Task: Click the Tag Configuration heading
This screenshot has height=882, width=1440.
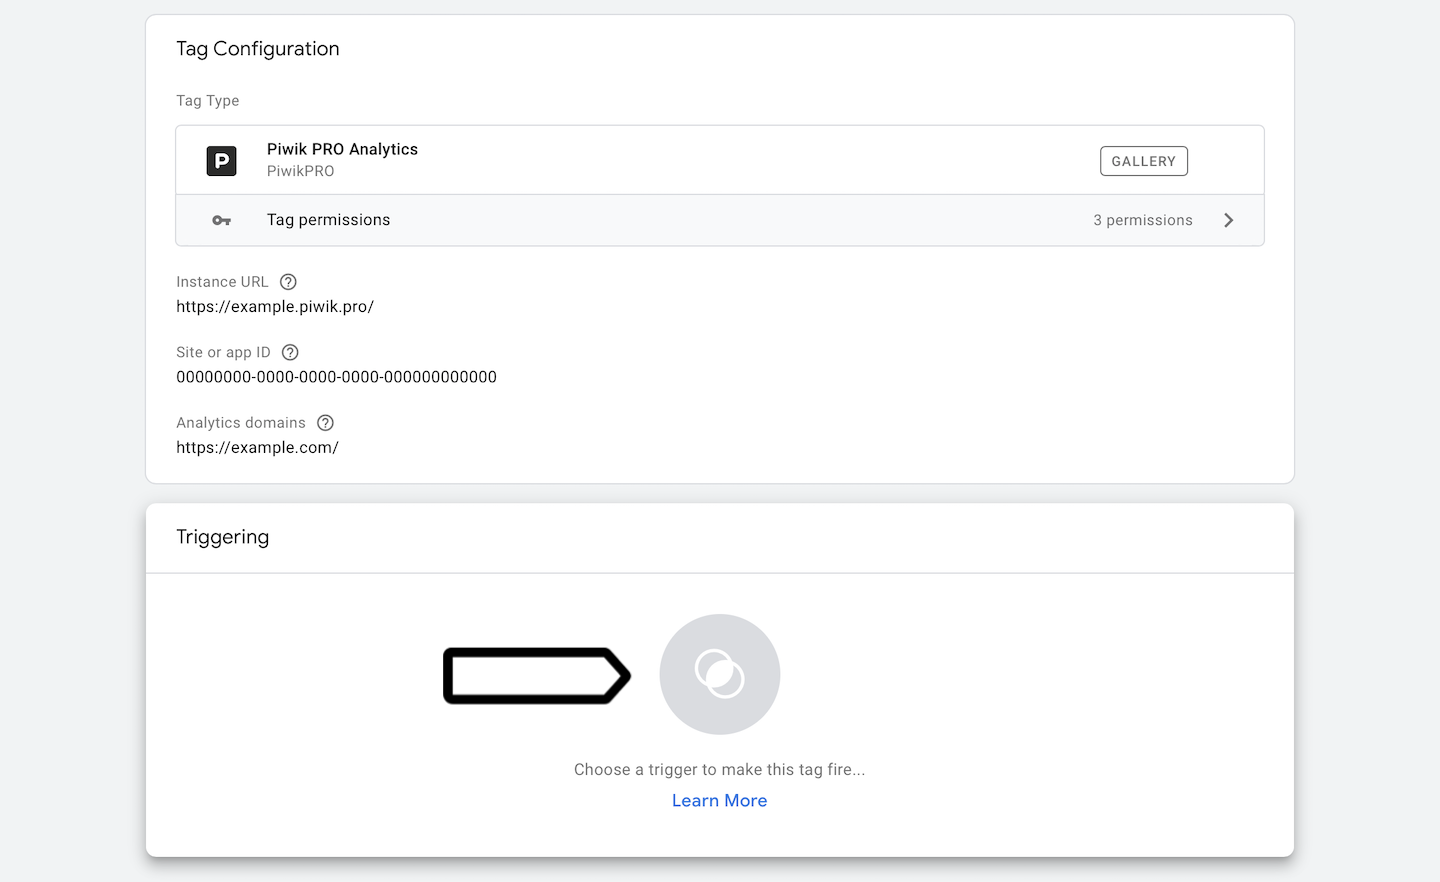Action: [258, 49]
